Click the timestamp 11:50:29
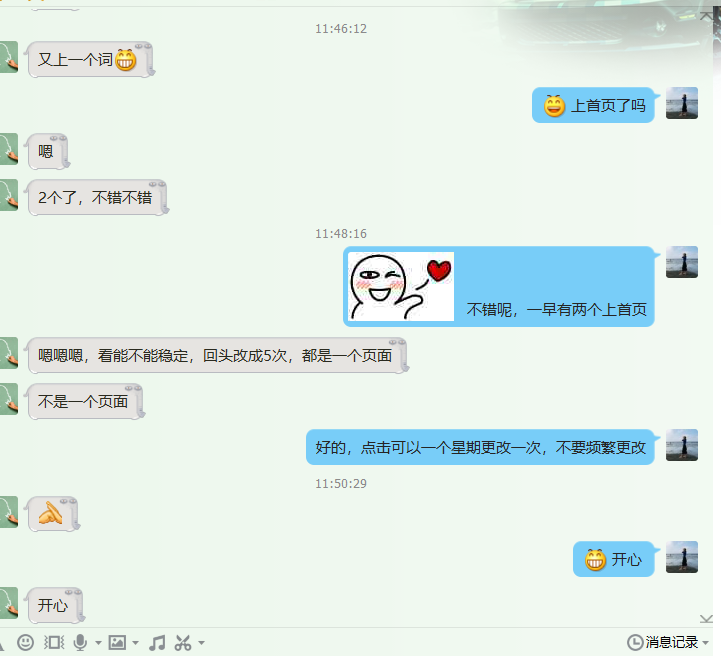 (341, 484)
